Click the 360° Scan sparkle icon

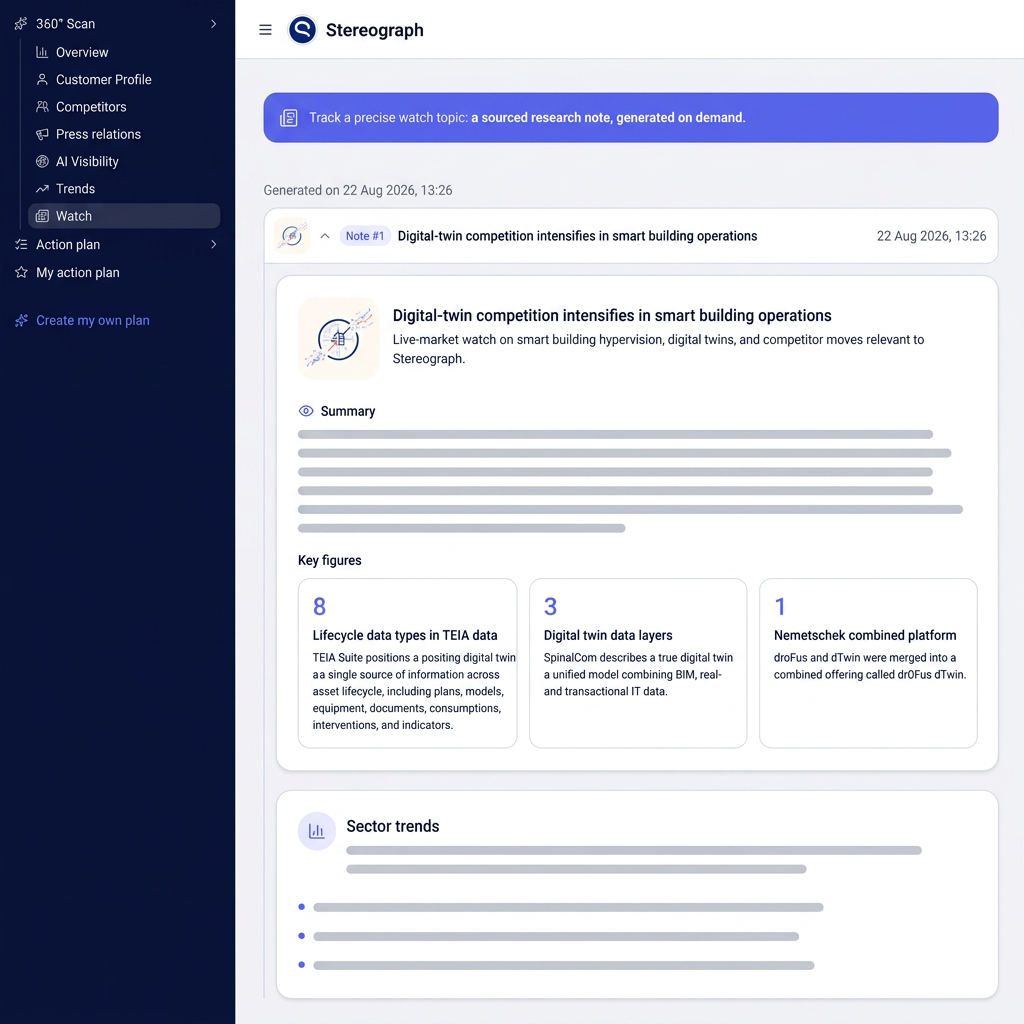(21, 24)
